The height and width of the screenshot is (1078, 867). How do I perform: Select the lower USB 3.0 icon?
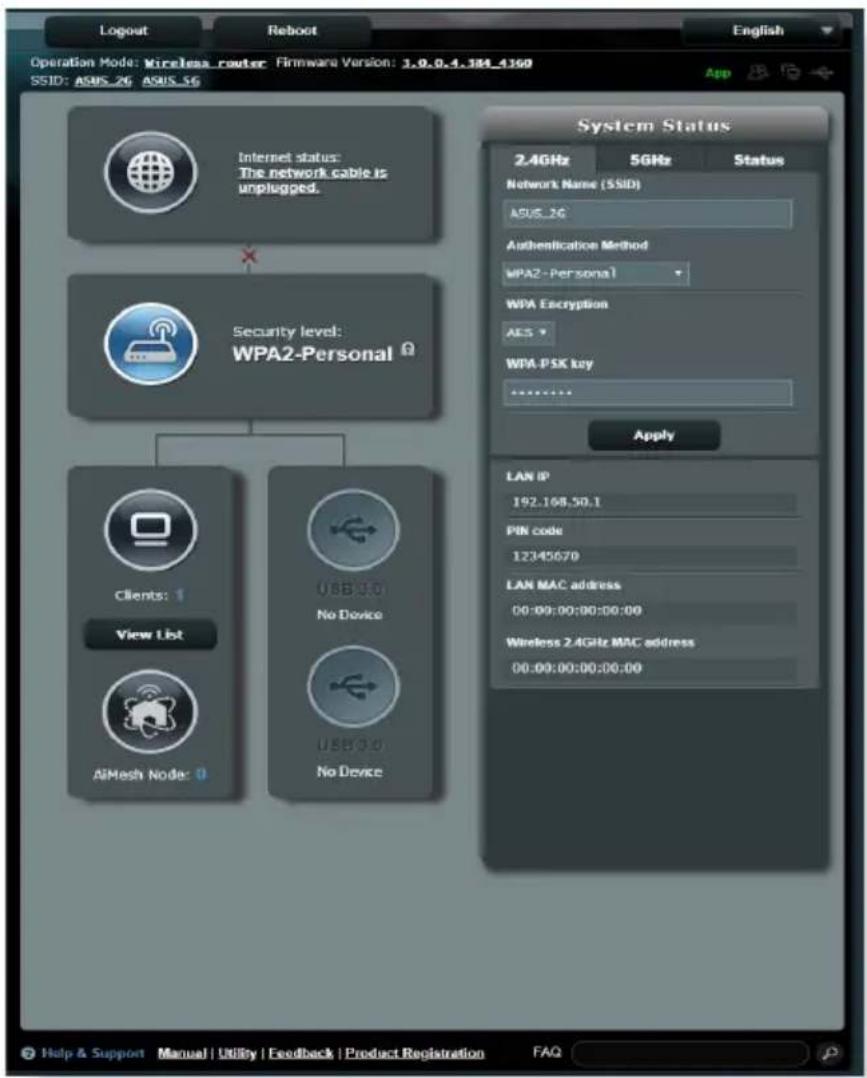[353, 687]
